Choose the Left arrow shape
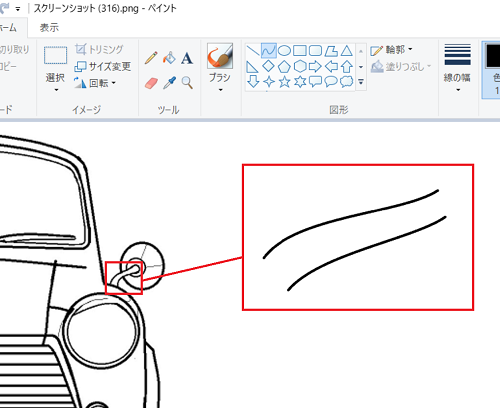This screenshot has width=500, height=408. 331,66
